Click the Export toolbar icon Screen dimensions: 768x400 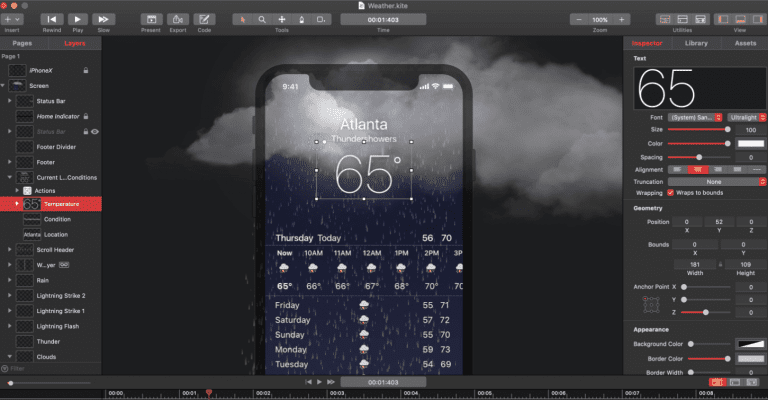click(x=177, y=19)
